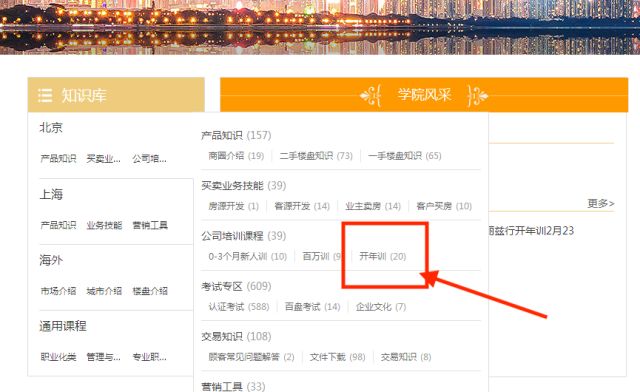
Task: Click the 知识库 list menu icon
Action: point(45,96)
